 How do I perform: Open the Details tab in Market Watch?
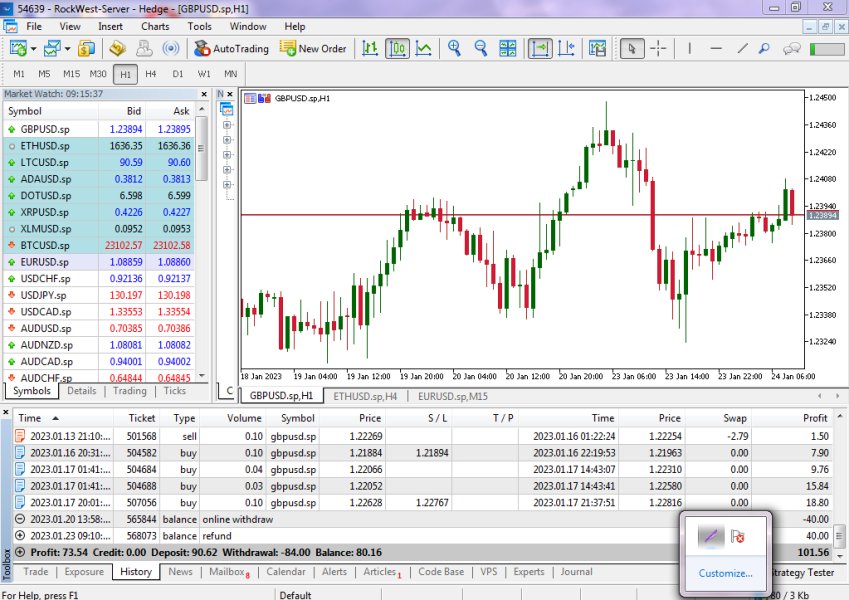82,391
